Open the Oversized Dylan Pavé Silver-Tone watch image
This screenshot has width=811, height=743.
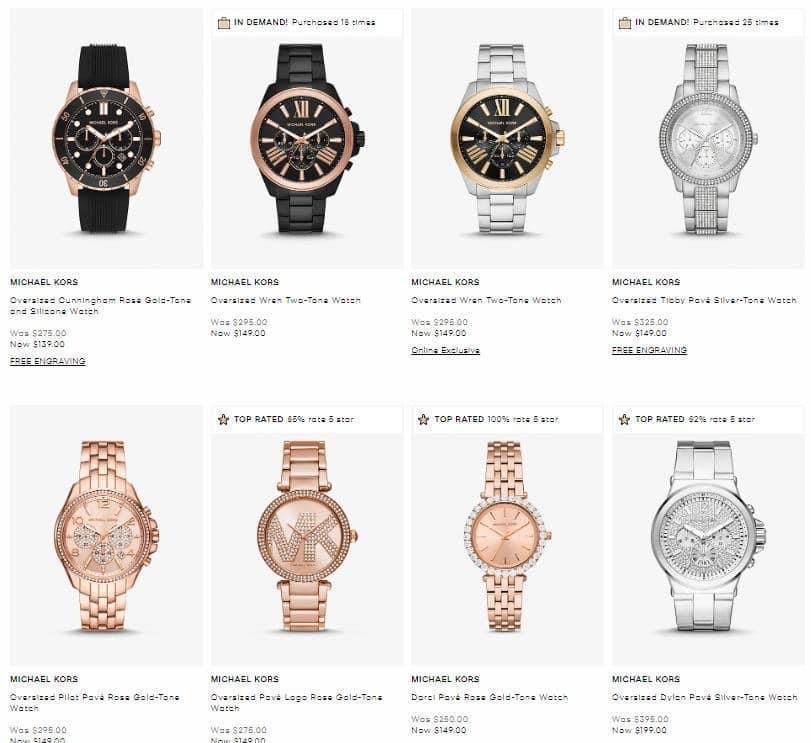pos(708,535)
